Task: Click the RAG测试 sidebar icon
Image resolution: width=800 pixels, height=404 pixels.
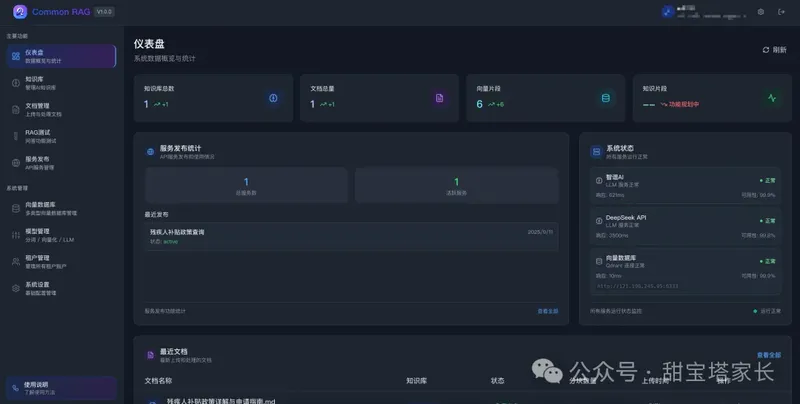Action: tap(16, 136)
